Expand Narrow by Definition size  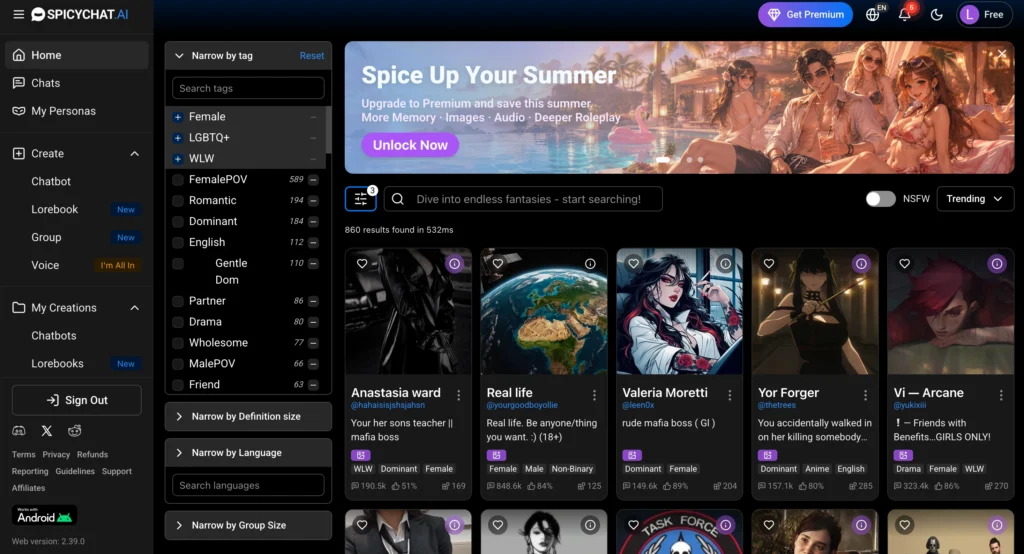point(248,416)
